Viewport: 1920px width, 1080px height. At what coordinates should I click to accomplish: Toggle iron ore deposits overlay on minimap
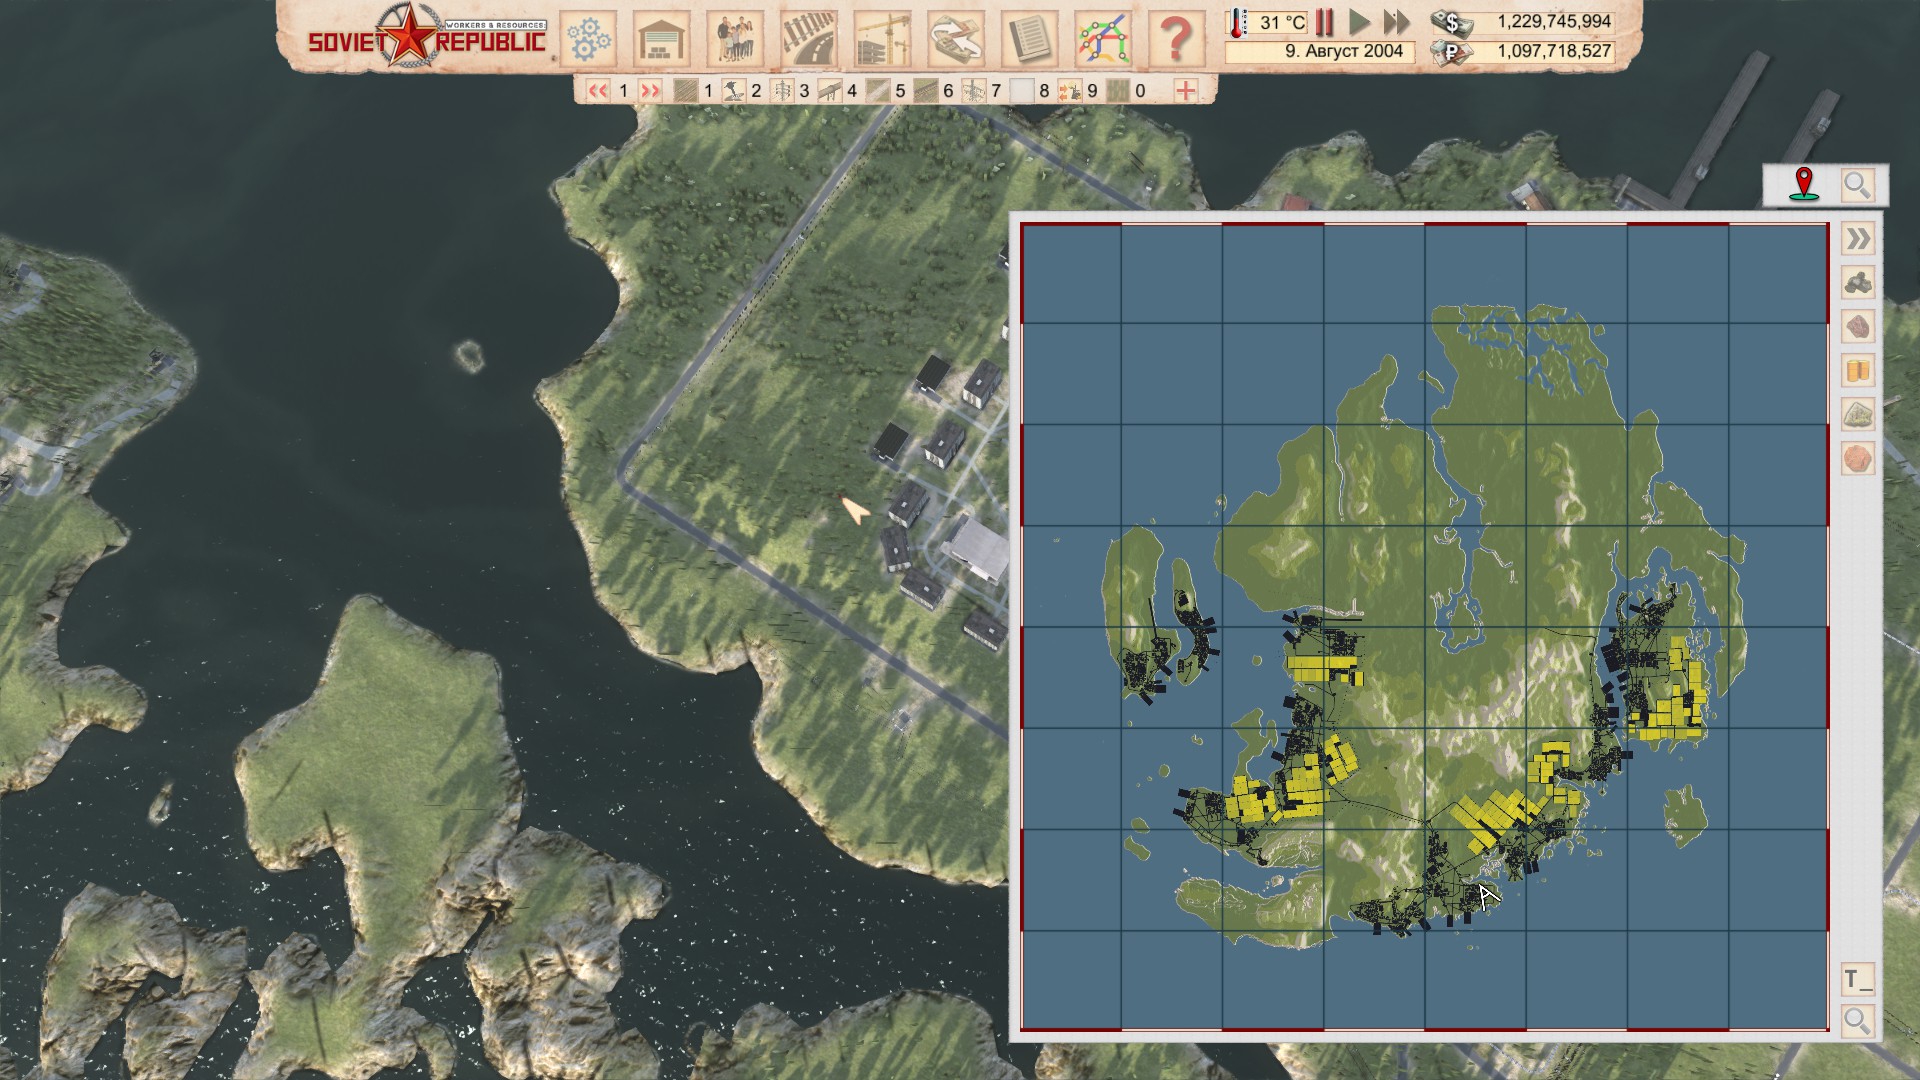[x=1858, y=327]
